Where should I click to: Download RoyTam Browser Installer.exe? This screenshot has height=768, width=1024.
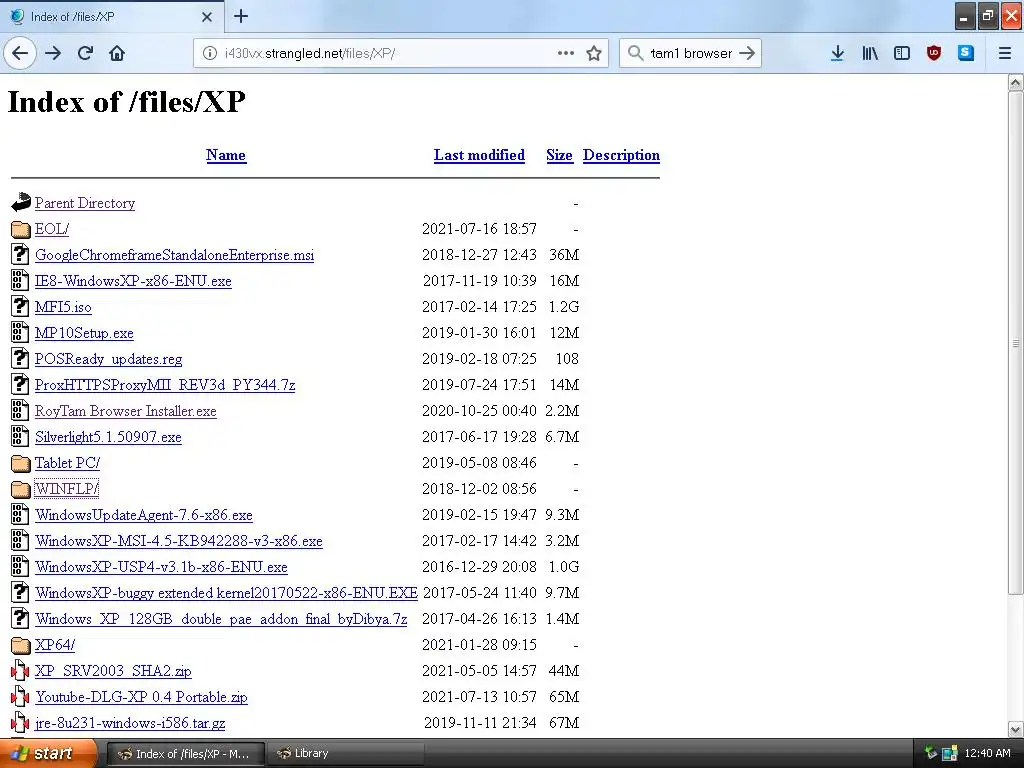(x=125, y=411)
